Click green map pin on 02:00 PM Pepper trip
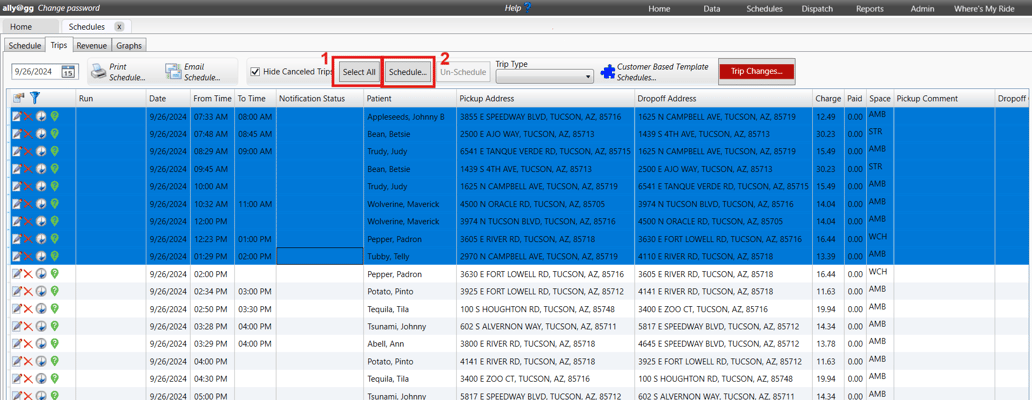This screenshot has height=400, width=1032. pos(55,274)
